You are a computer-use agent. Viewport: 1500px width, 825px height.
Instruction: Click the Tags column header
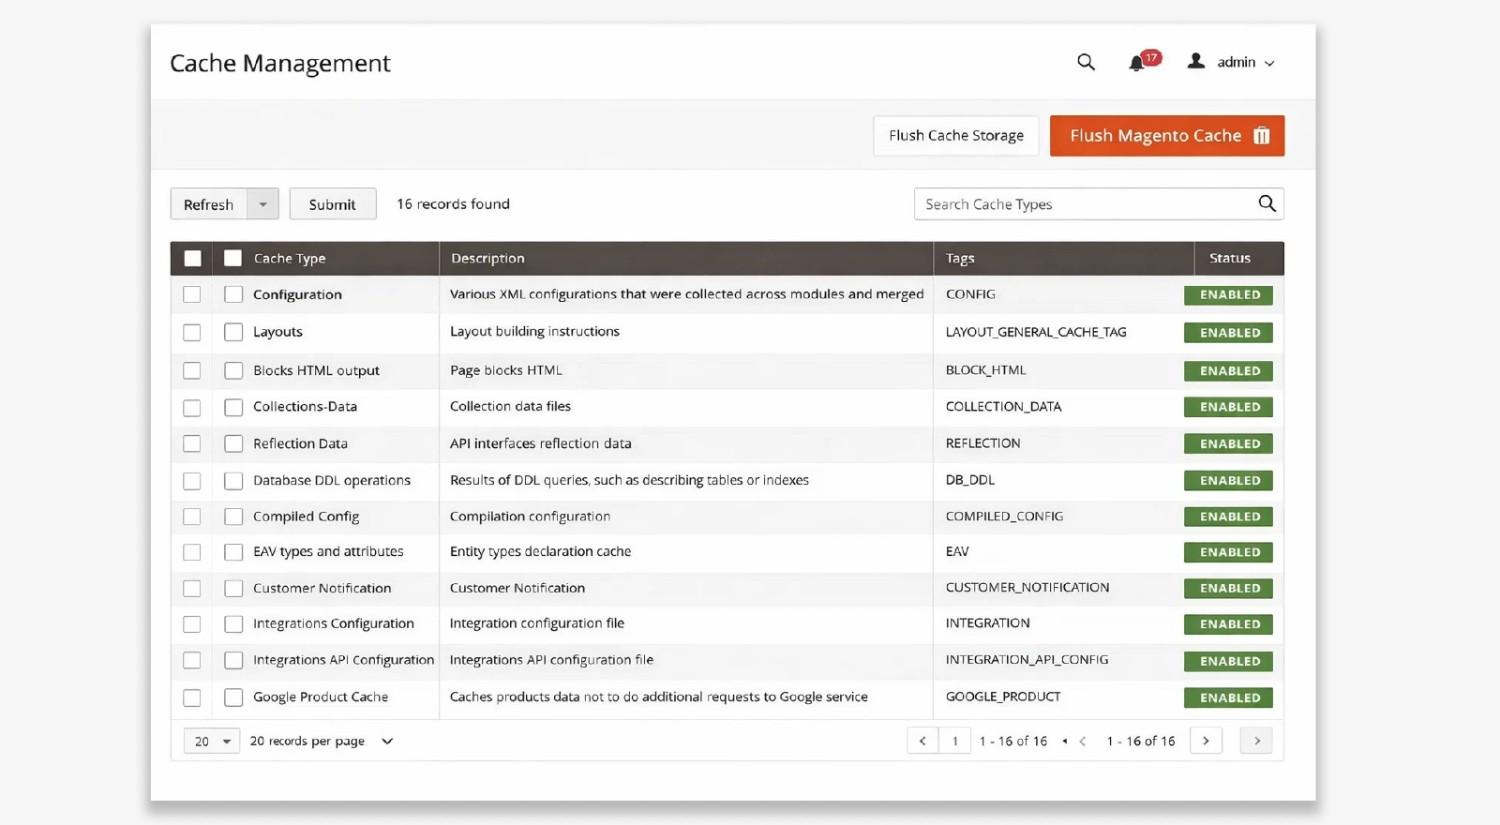point(960,258)
